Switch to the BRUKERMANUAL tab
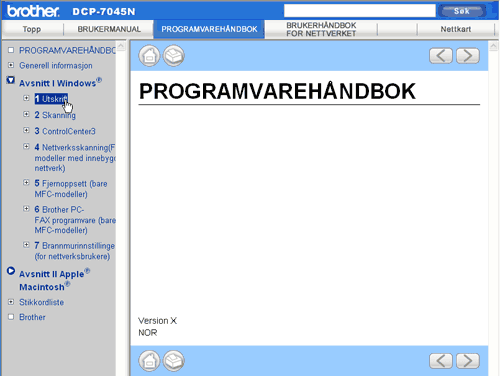This screenshot has width=500, height=376. click(109, 29)
